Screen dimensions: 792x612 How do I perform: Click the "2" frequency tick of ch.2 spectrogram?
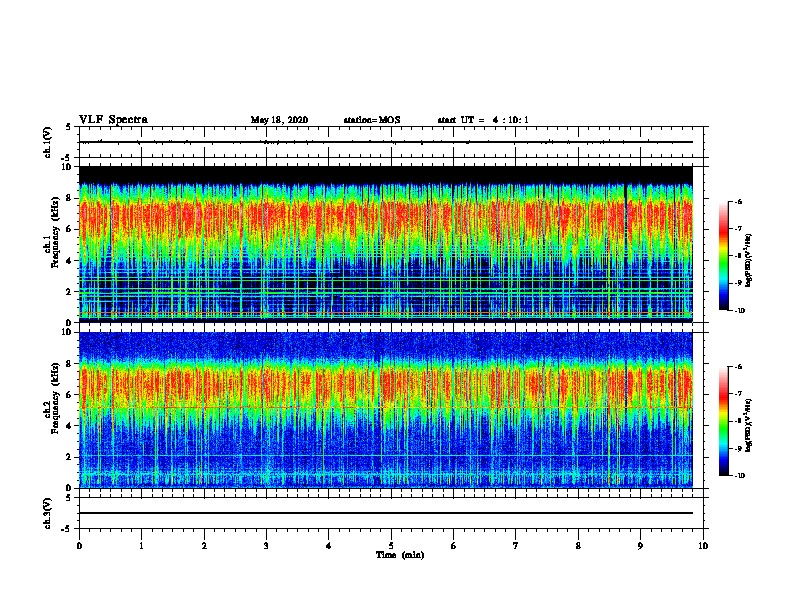point(69,457)
